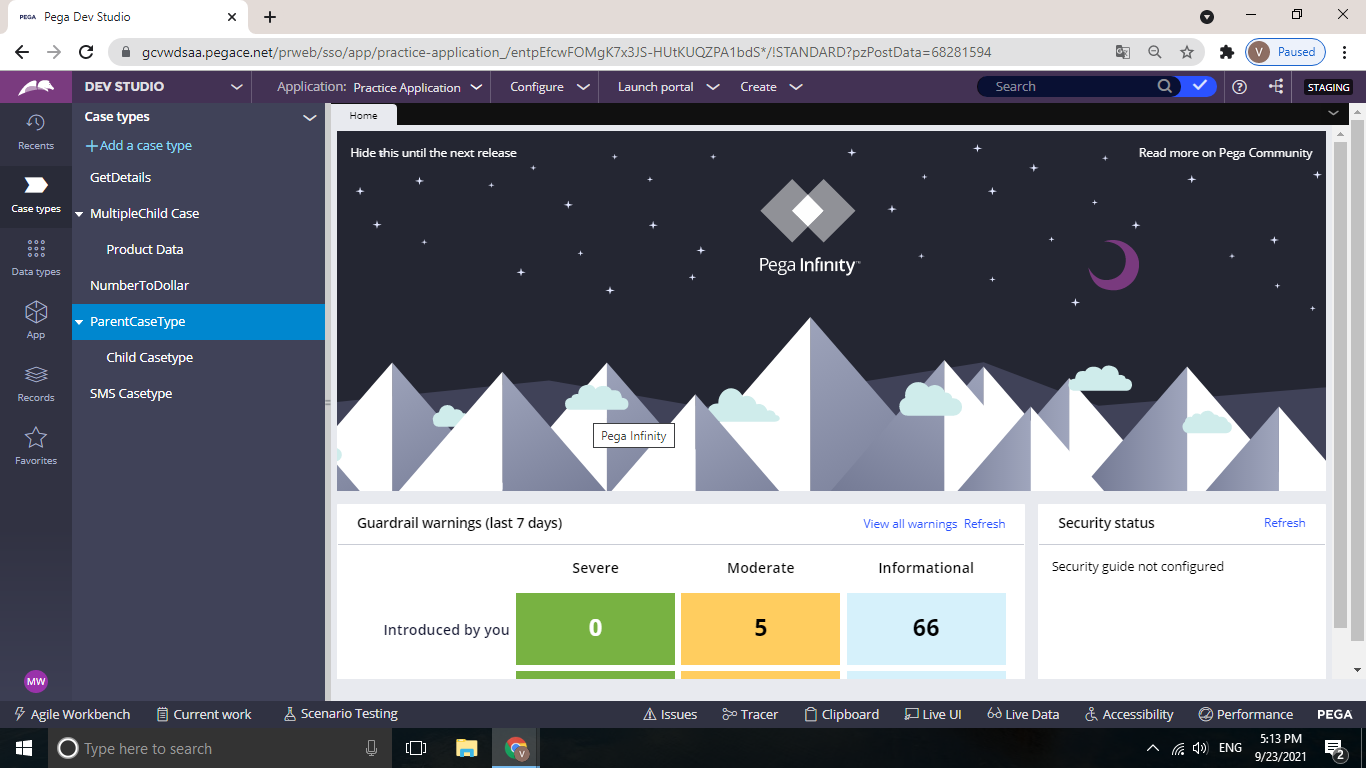Collapse the MultipleChild Case tree node

coord(79,214)
